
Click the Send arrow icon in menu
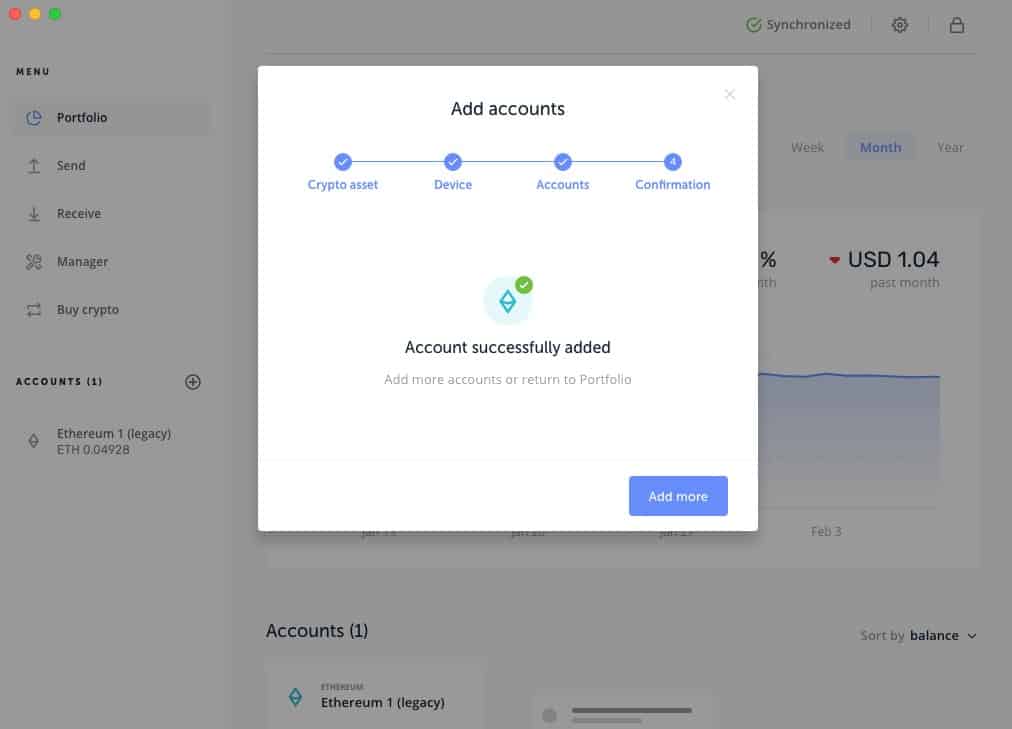click(x=34, y=166)
